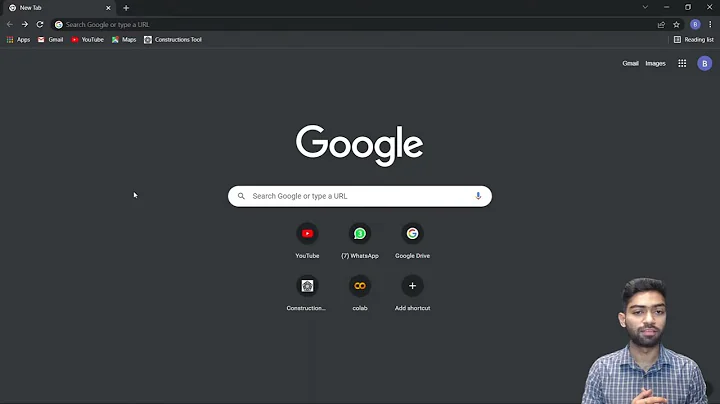Open a new tab with the plus button
The image size is (720, 404).
pos(126,8)
